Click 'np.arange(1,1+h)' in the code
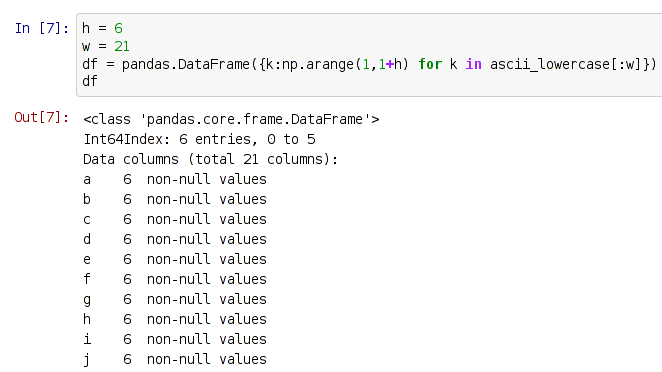 coord(345,64)
